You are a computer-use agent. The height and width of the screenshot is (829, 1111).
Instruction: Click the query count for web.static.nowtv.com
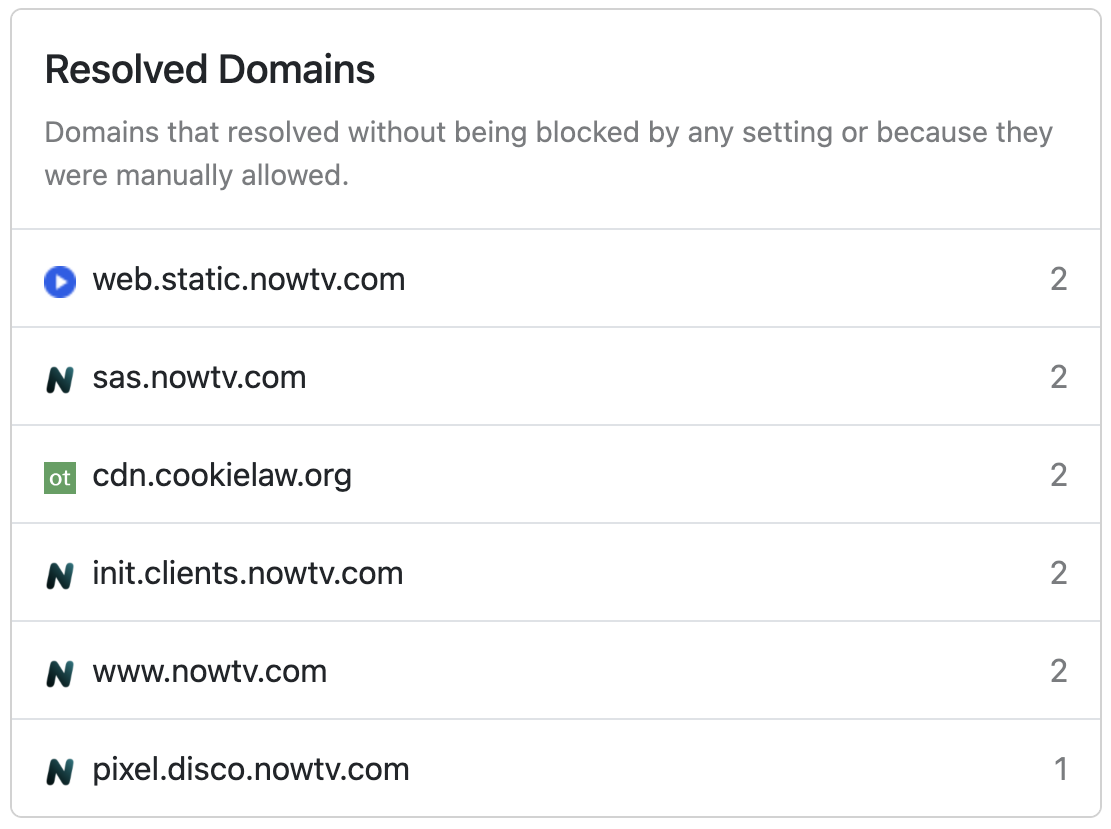click(1059, 279)
